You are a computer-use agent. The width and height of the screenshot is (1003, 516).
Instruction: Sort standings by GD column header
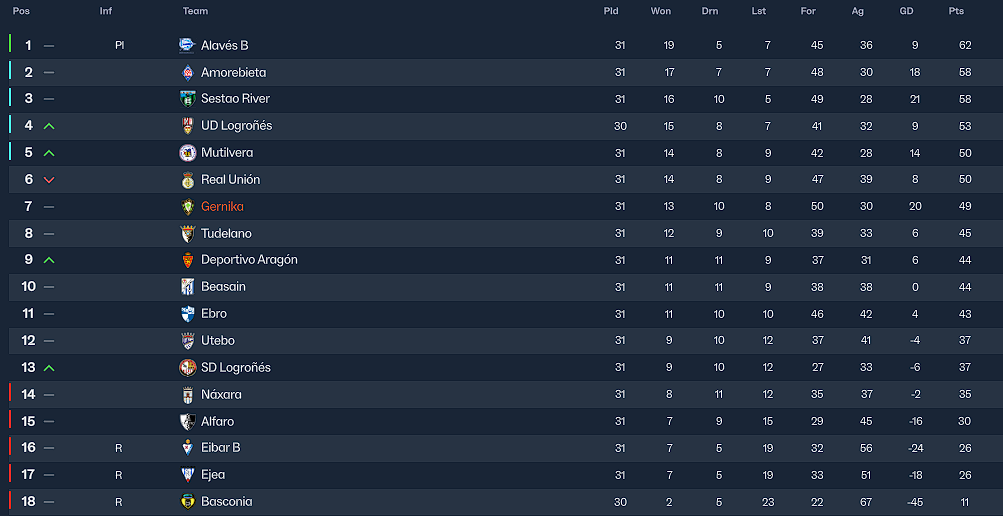tap(906, 11)
